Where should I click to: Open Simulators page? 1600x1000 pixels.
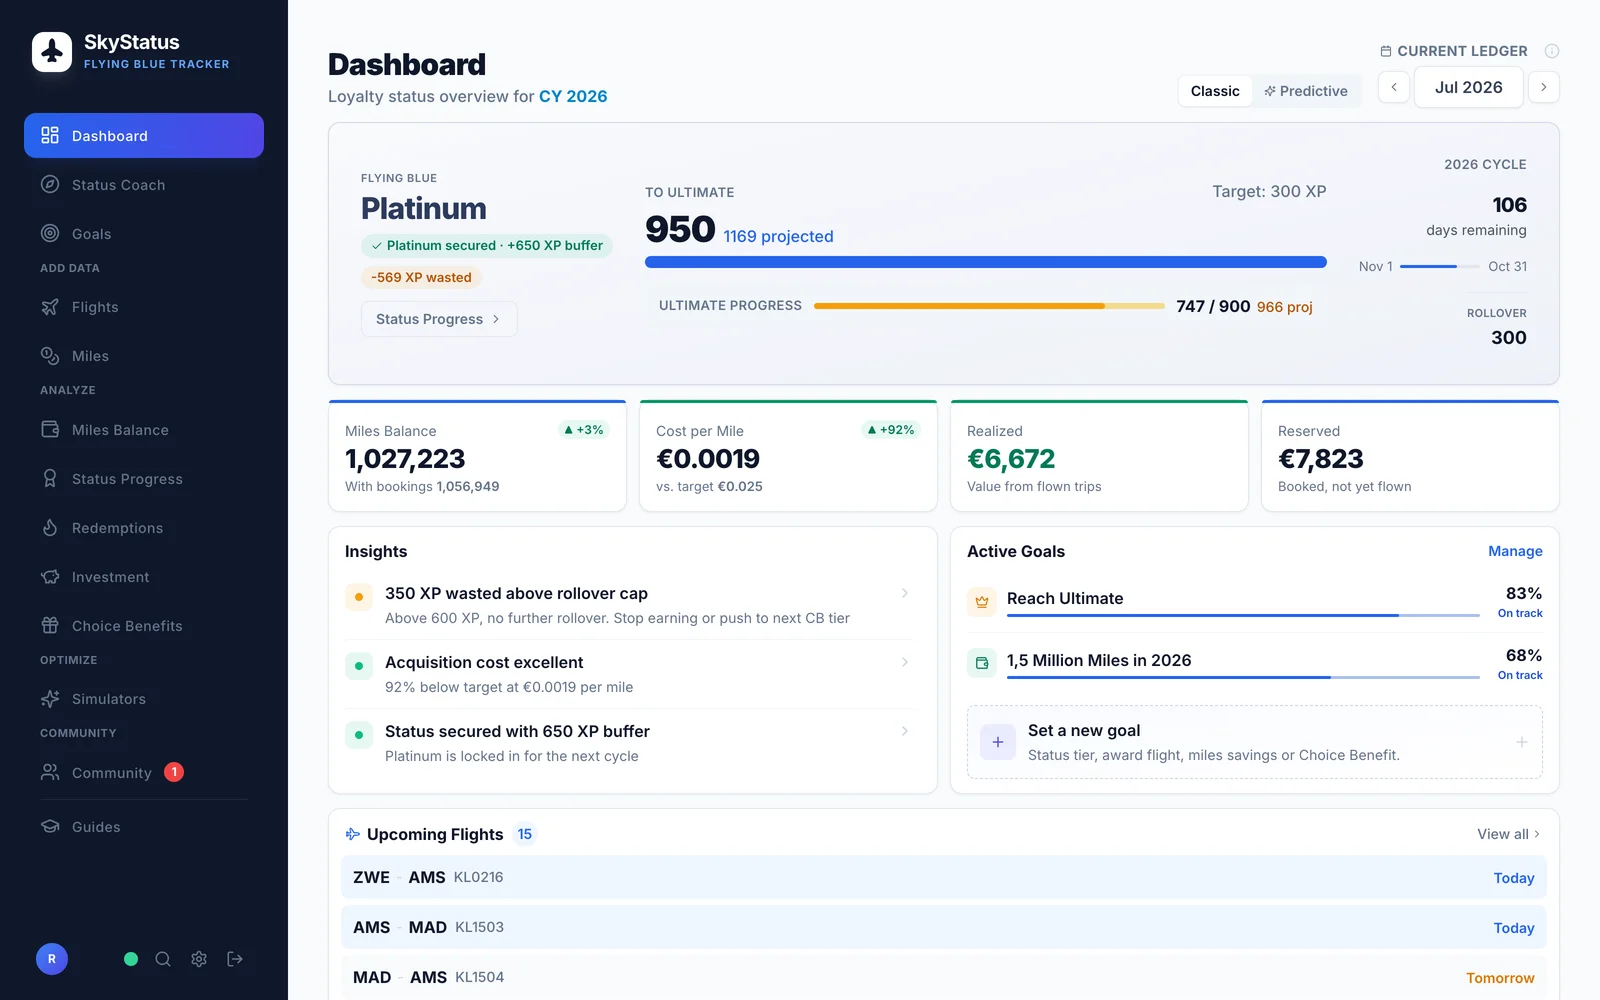pyautogui.click(x=144, y=699)
